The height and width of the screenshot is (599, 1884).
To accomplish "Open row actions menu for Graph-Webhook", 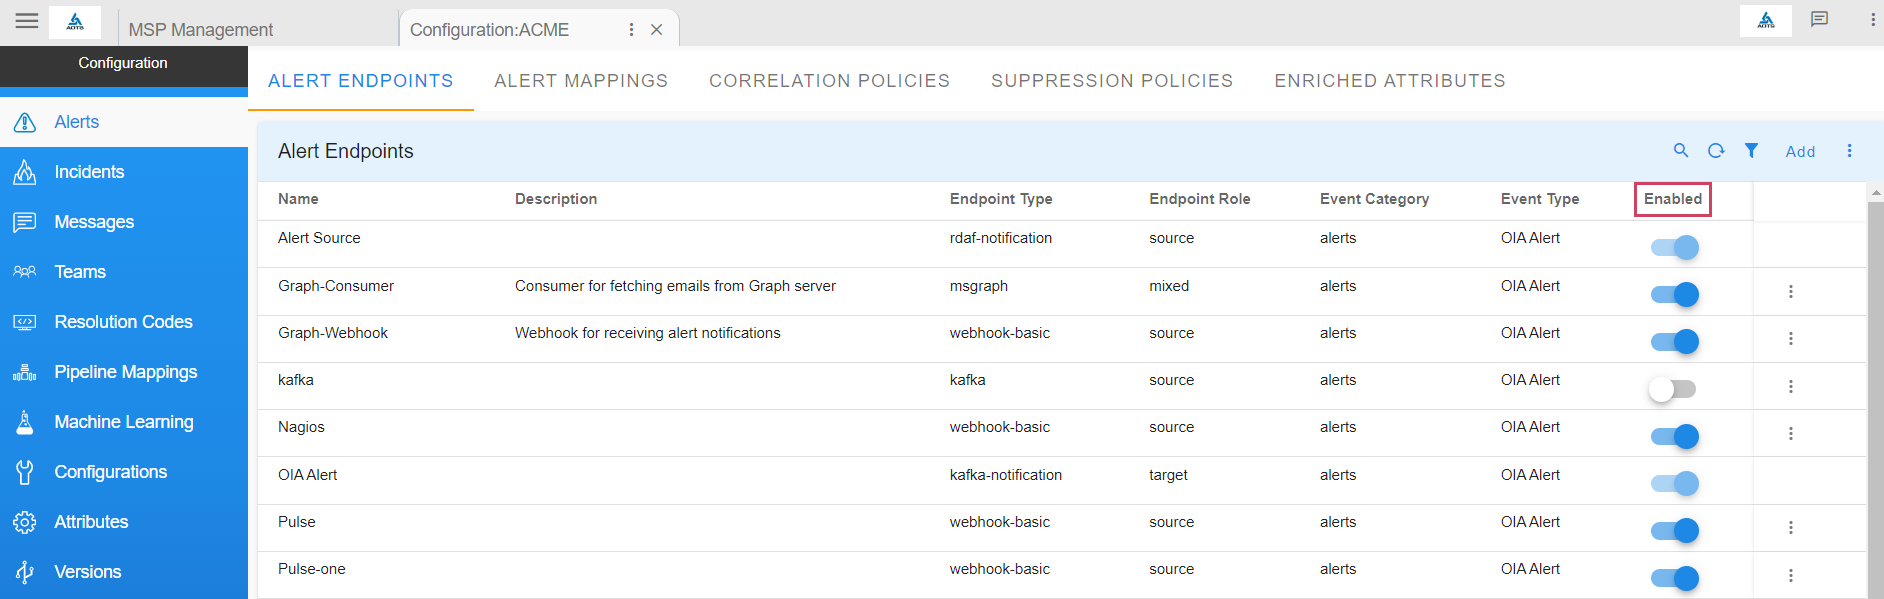I will coord(1790,339).
